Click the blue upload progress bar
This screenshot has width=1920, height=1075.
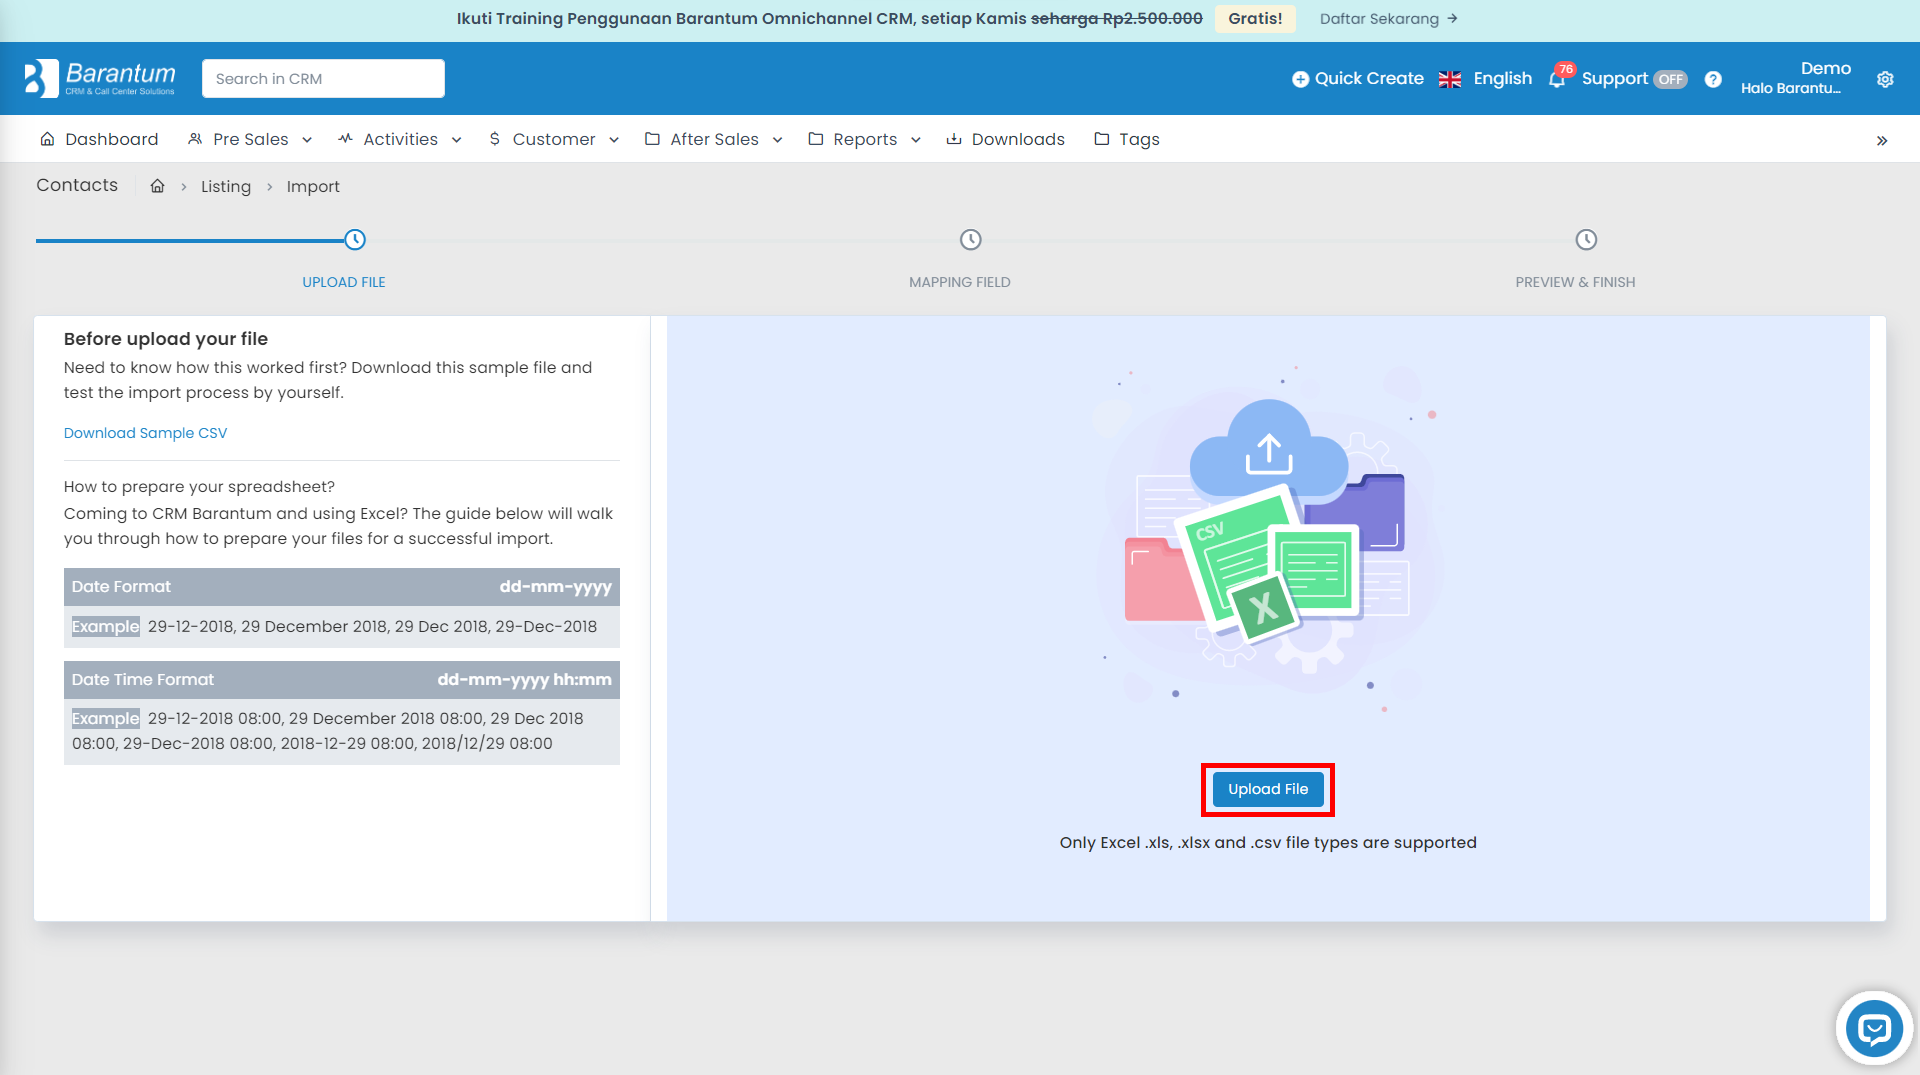[190, 240]
